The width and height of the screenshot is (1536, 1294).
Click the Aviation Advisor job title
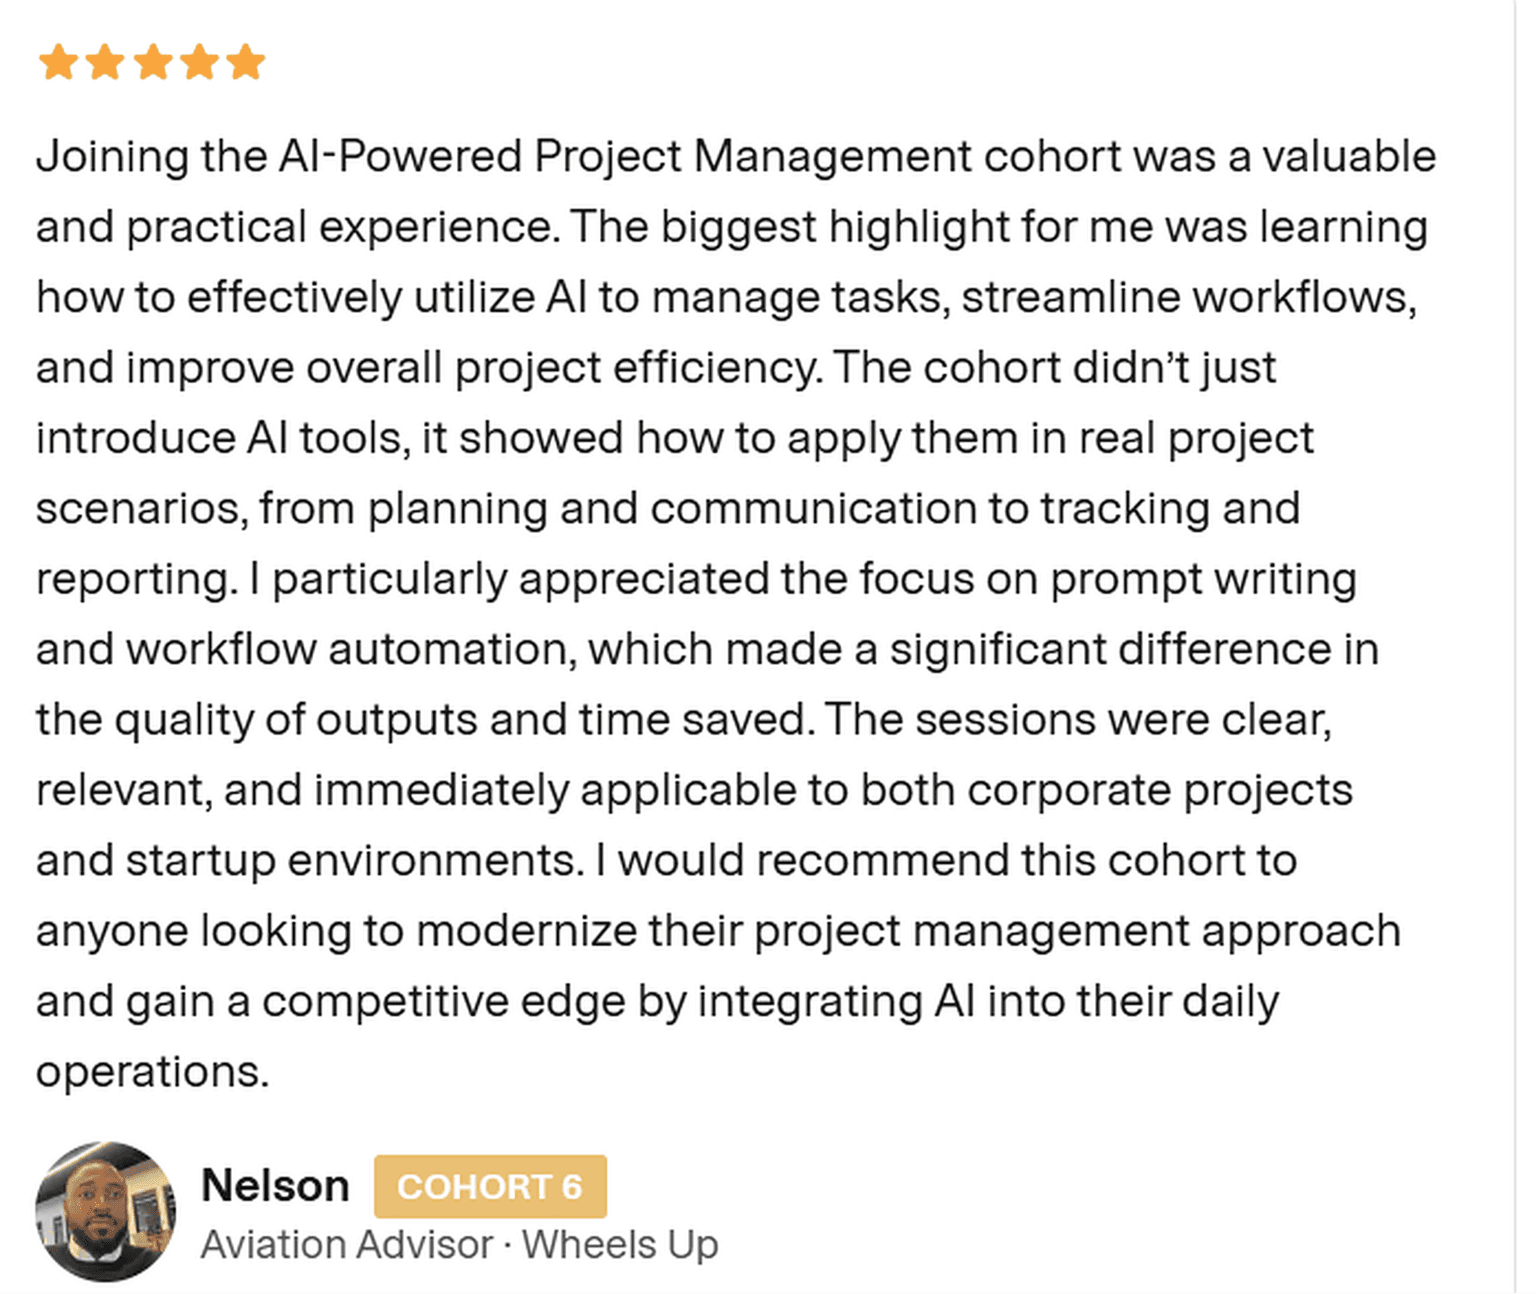[x=347, y=1245]
